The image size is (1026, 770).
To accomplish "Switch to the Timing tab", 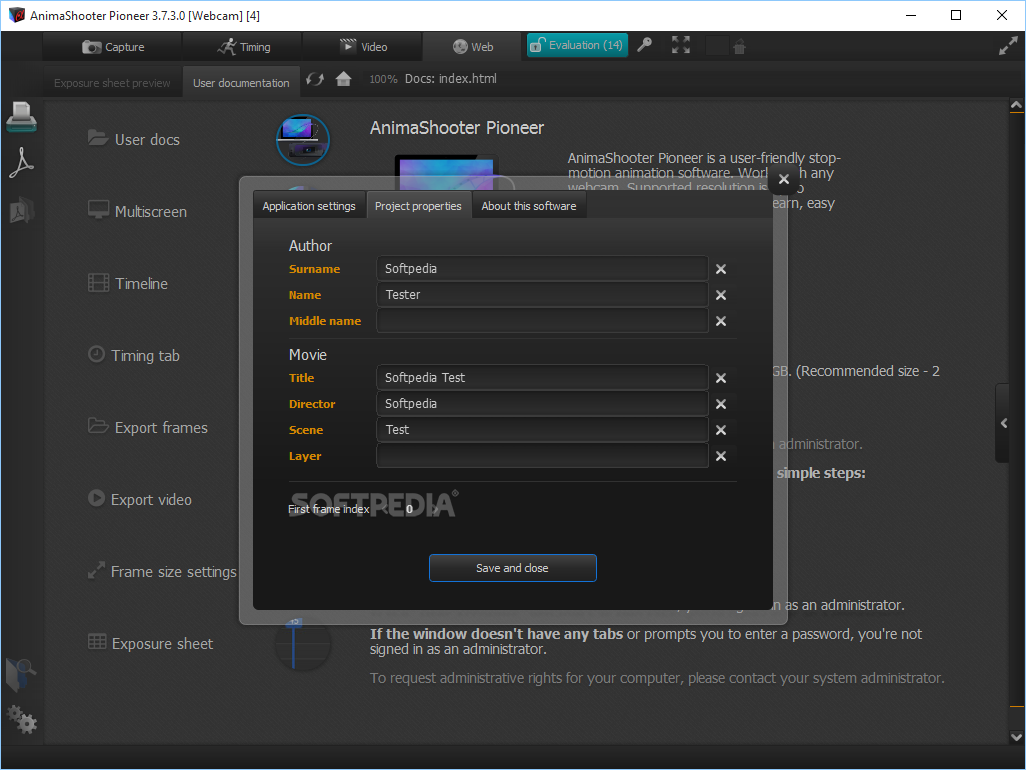I will (243, 46).
